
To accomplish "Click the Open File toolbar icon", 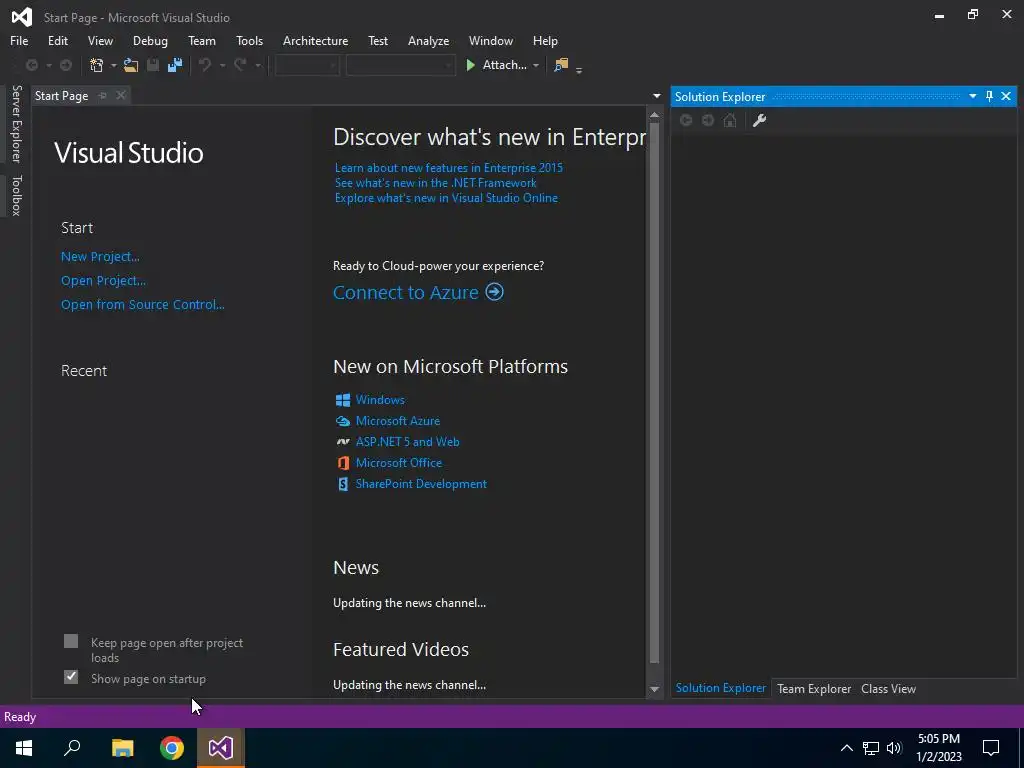I will click(131, 65).
